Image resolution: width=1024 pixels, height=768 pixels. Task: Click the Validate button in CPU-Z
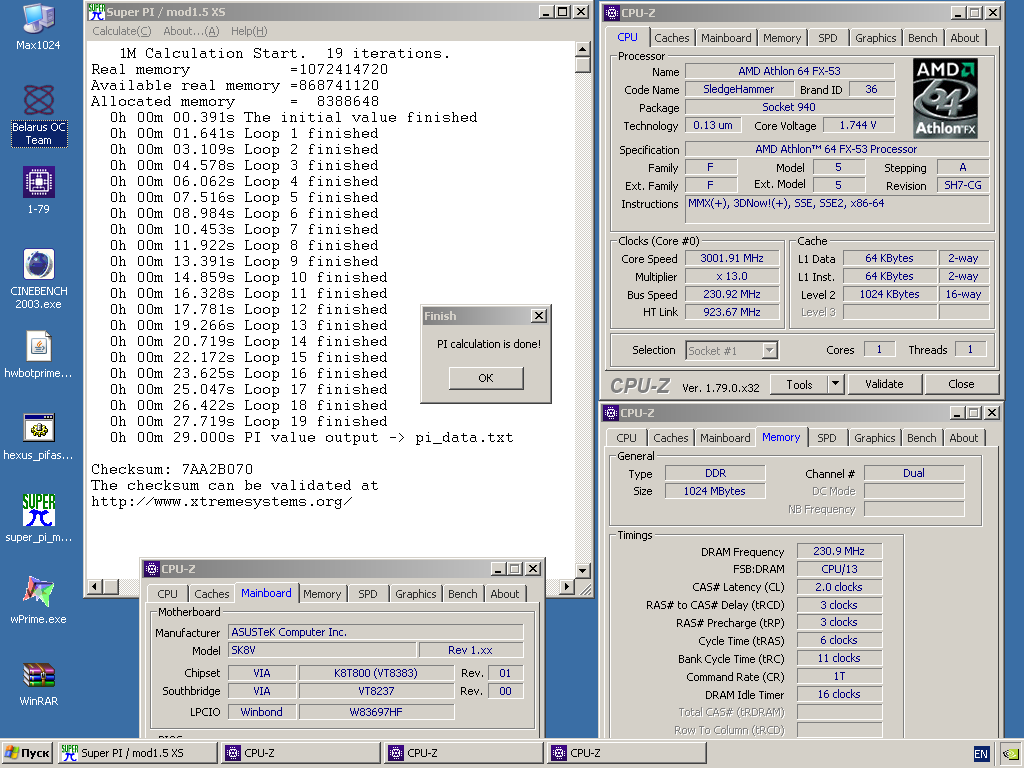pyautogui.click(x=884, y=385)
